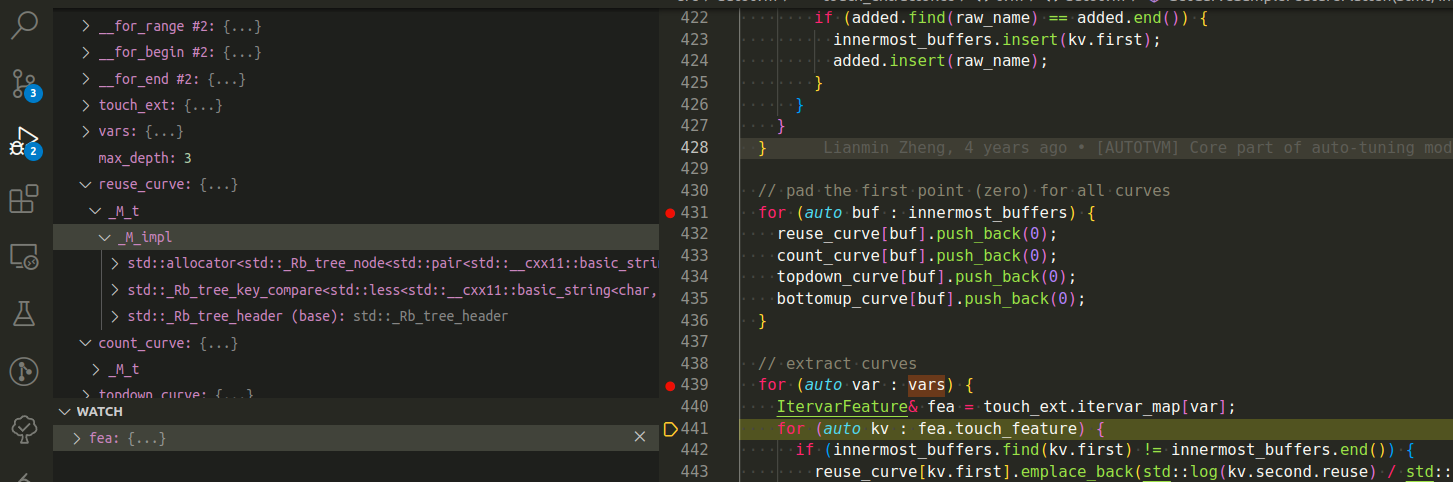Image resolution: width=1453 pixels, height=482 pixels.
Task: Expand the std::_Rb_tree_header (base) item
Action: (x=116, y=316)
